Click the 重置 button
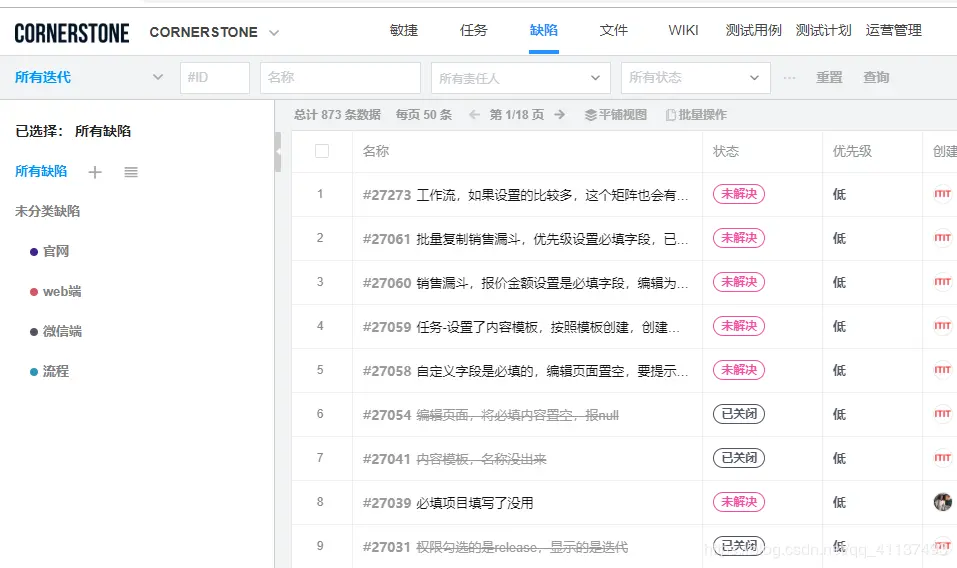957x568 pixels. (829, 77)
